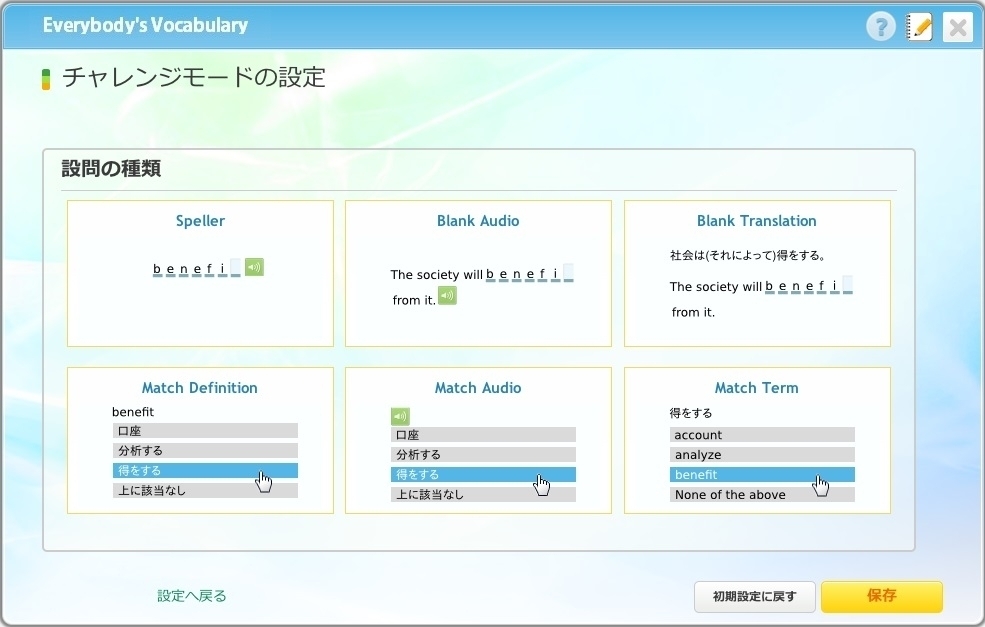This screenshot has height=627, width=985.
Task: Click the 'benefit' prompt in Match Definition
Action: tap(133, 412)
